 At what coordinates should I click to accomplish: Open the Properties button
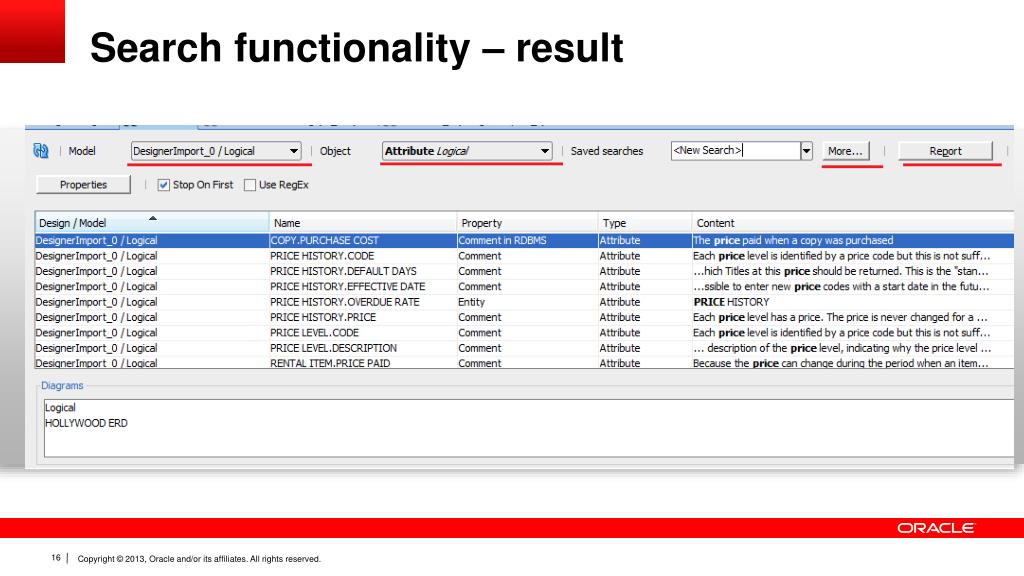pyautogui.click(x=83, y=185)
